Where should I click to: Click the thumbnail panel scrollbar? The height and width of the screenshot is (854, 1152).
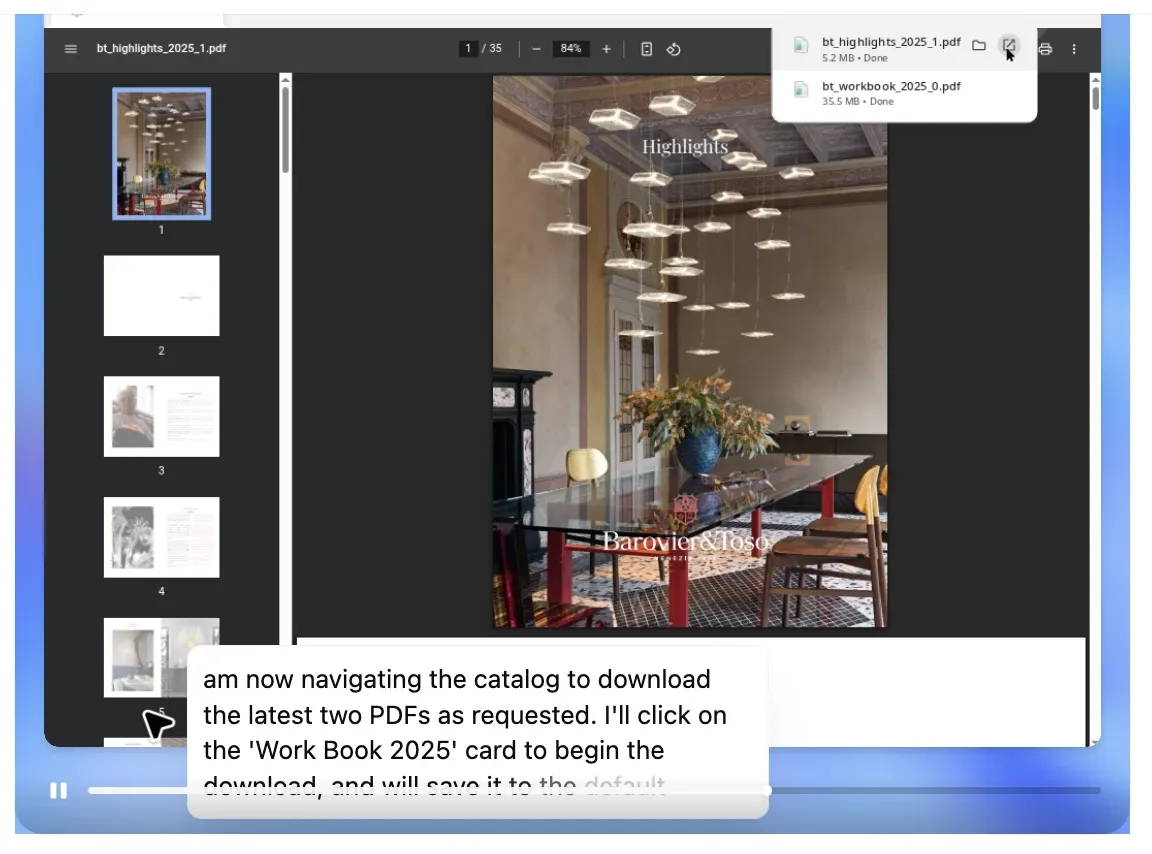[286, 129]
